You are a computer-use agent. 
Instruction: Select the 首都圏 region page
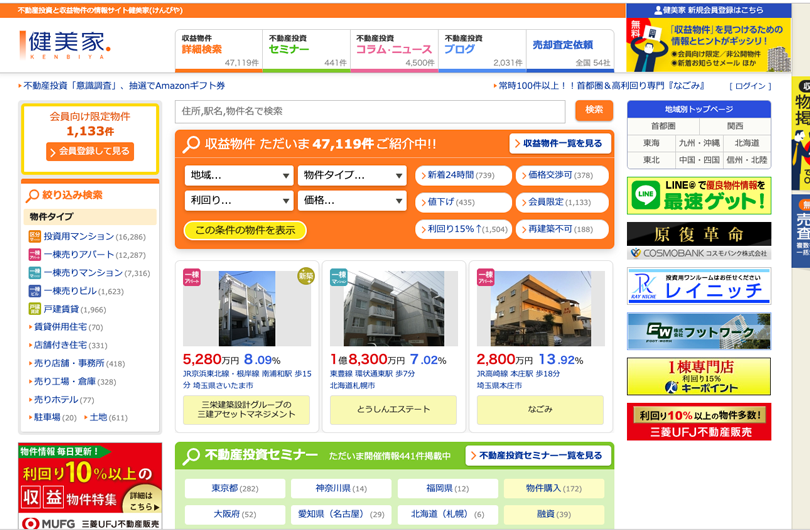pyautogui.click(x=663, y=126)
